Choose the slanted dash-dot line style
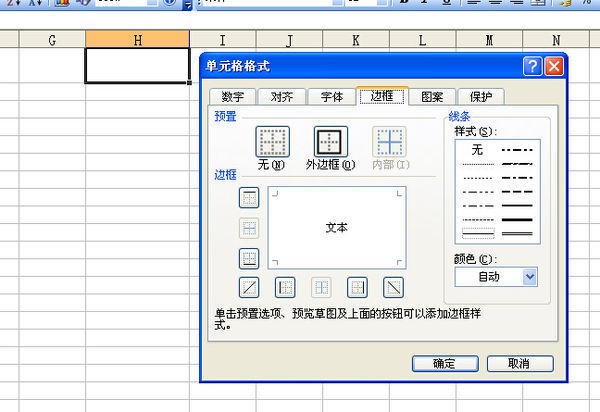600x412 pixels. point(517,164)
